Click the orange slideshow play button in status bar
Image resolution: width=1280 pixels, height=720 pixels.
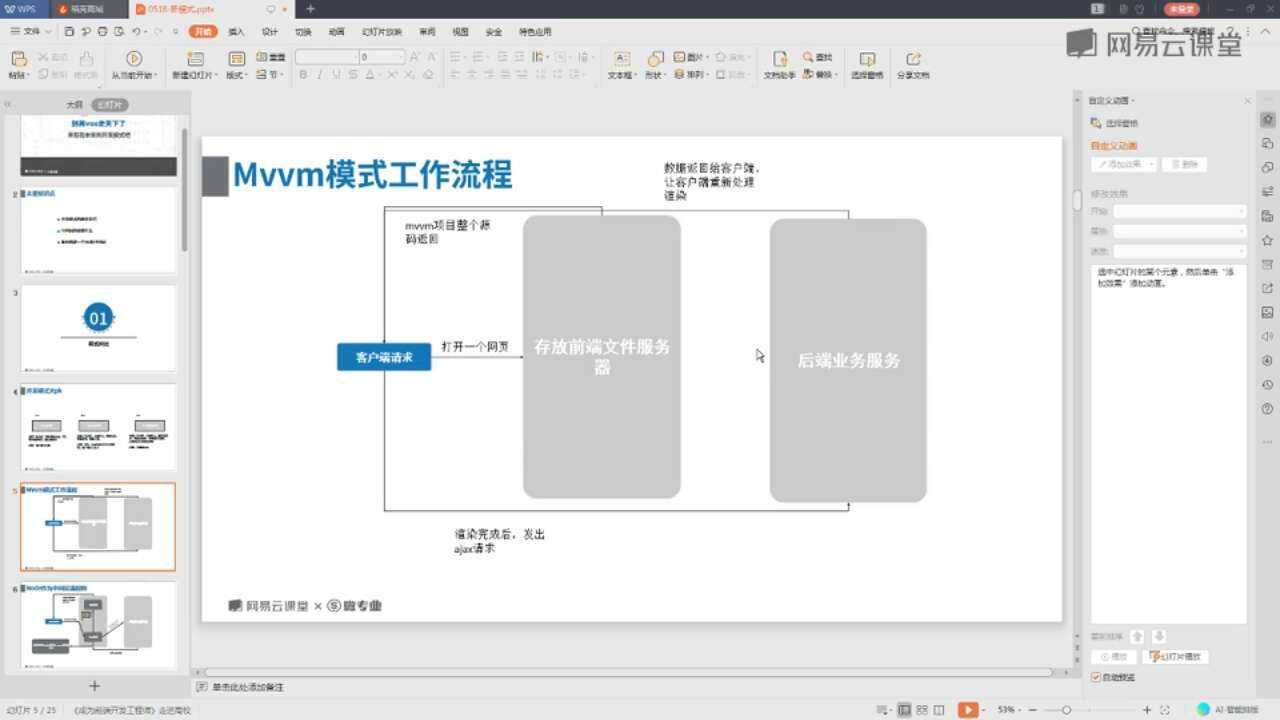tap(967, 710)
